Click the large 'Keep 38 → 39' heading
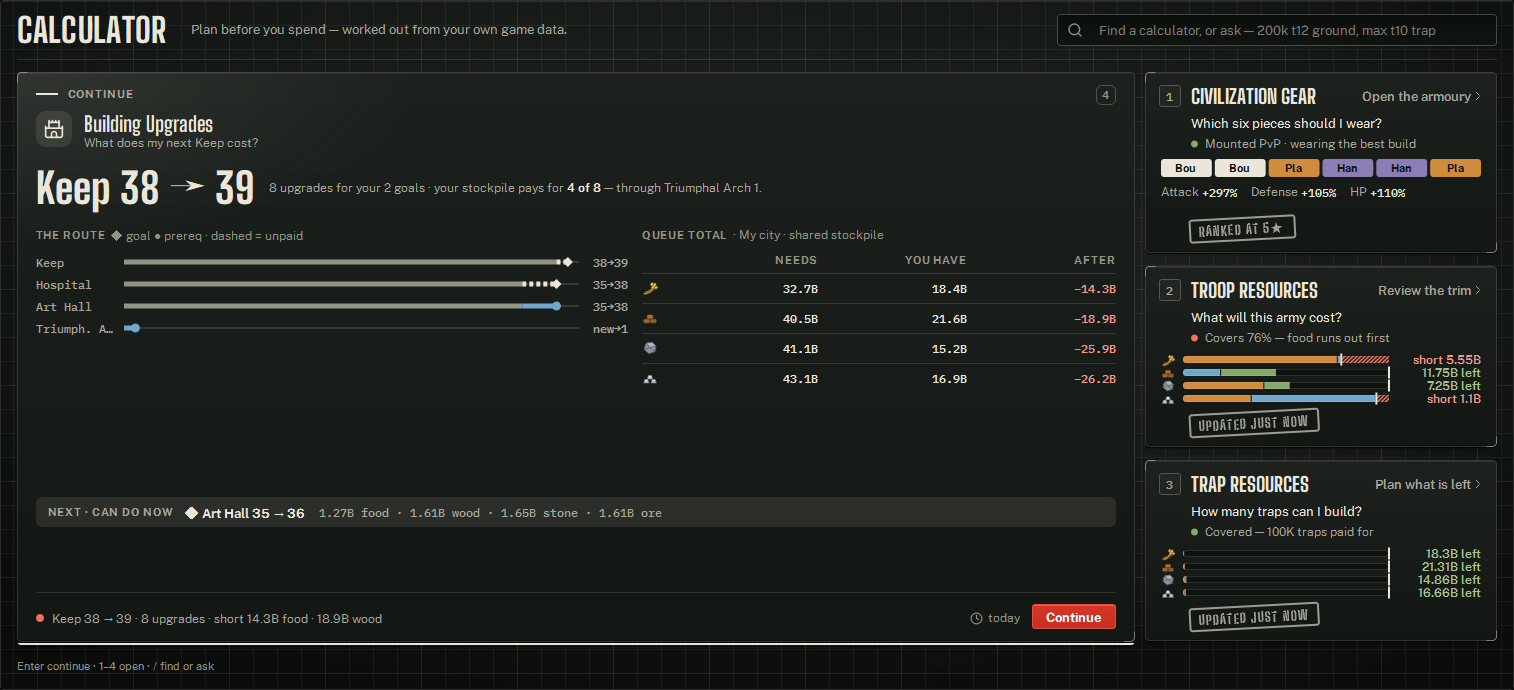Screen dimensions: 1514x690 click(x=145, y=188)
